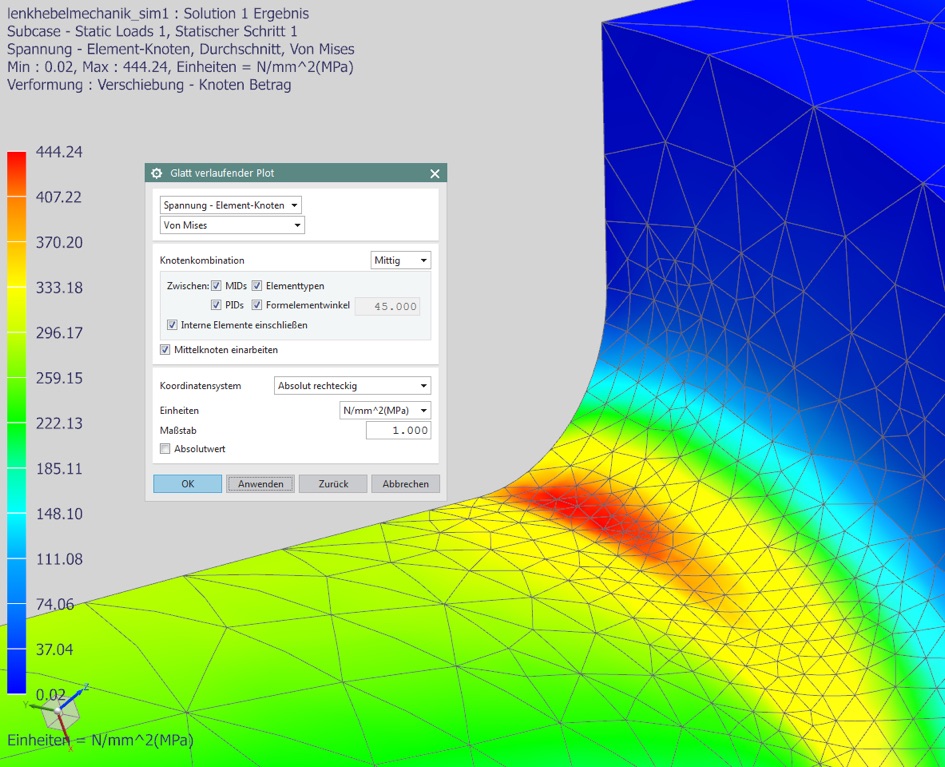
Task: Uncheck the PIDs checkbox
Action: click(x=217, y=305)
